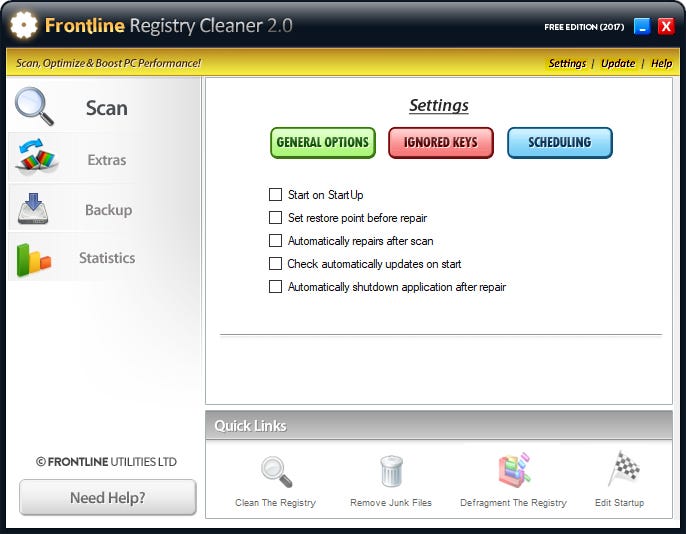This screenshot has height=534, width=686.
Task: Click the Settings page heading
Action: point(439,105)
